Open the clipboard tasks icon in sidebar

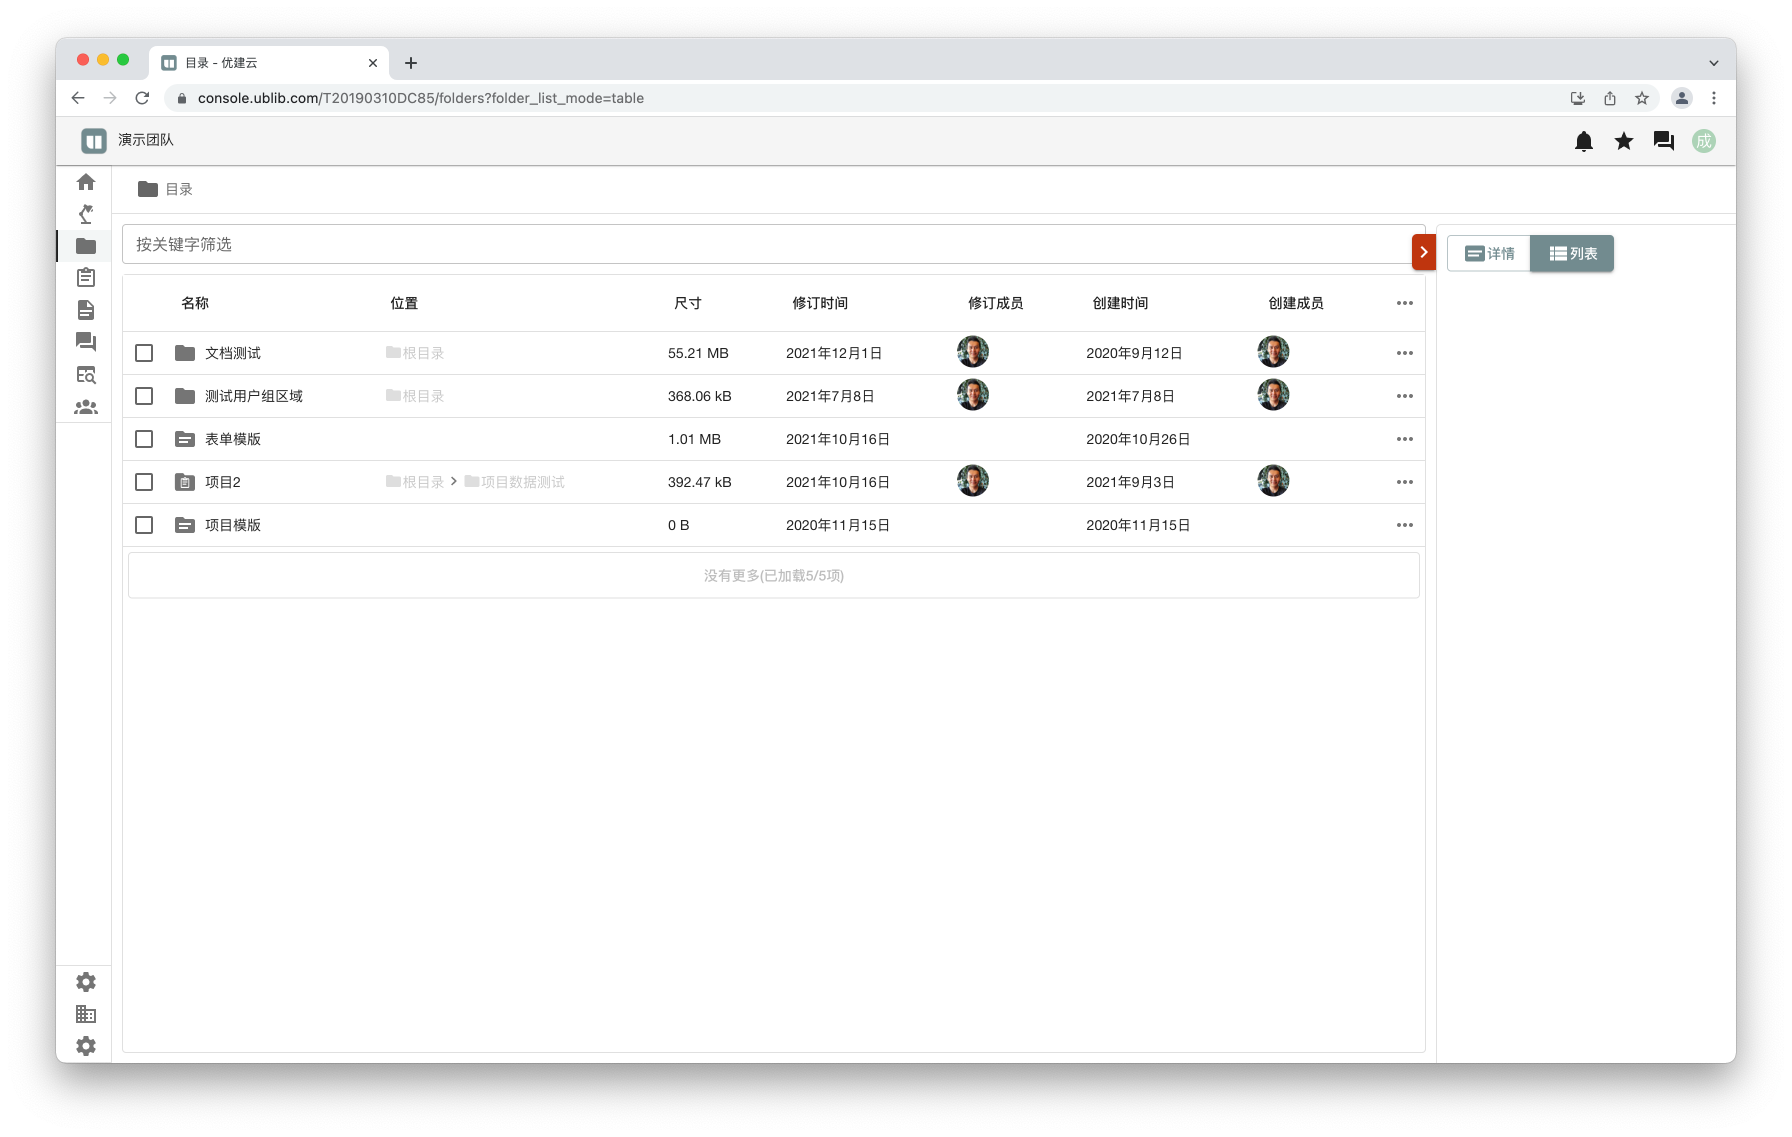[86, 278]
